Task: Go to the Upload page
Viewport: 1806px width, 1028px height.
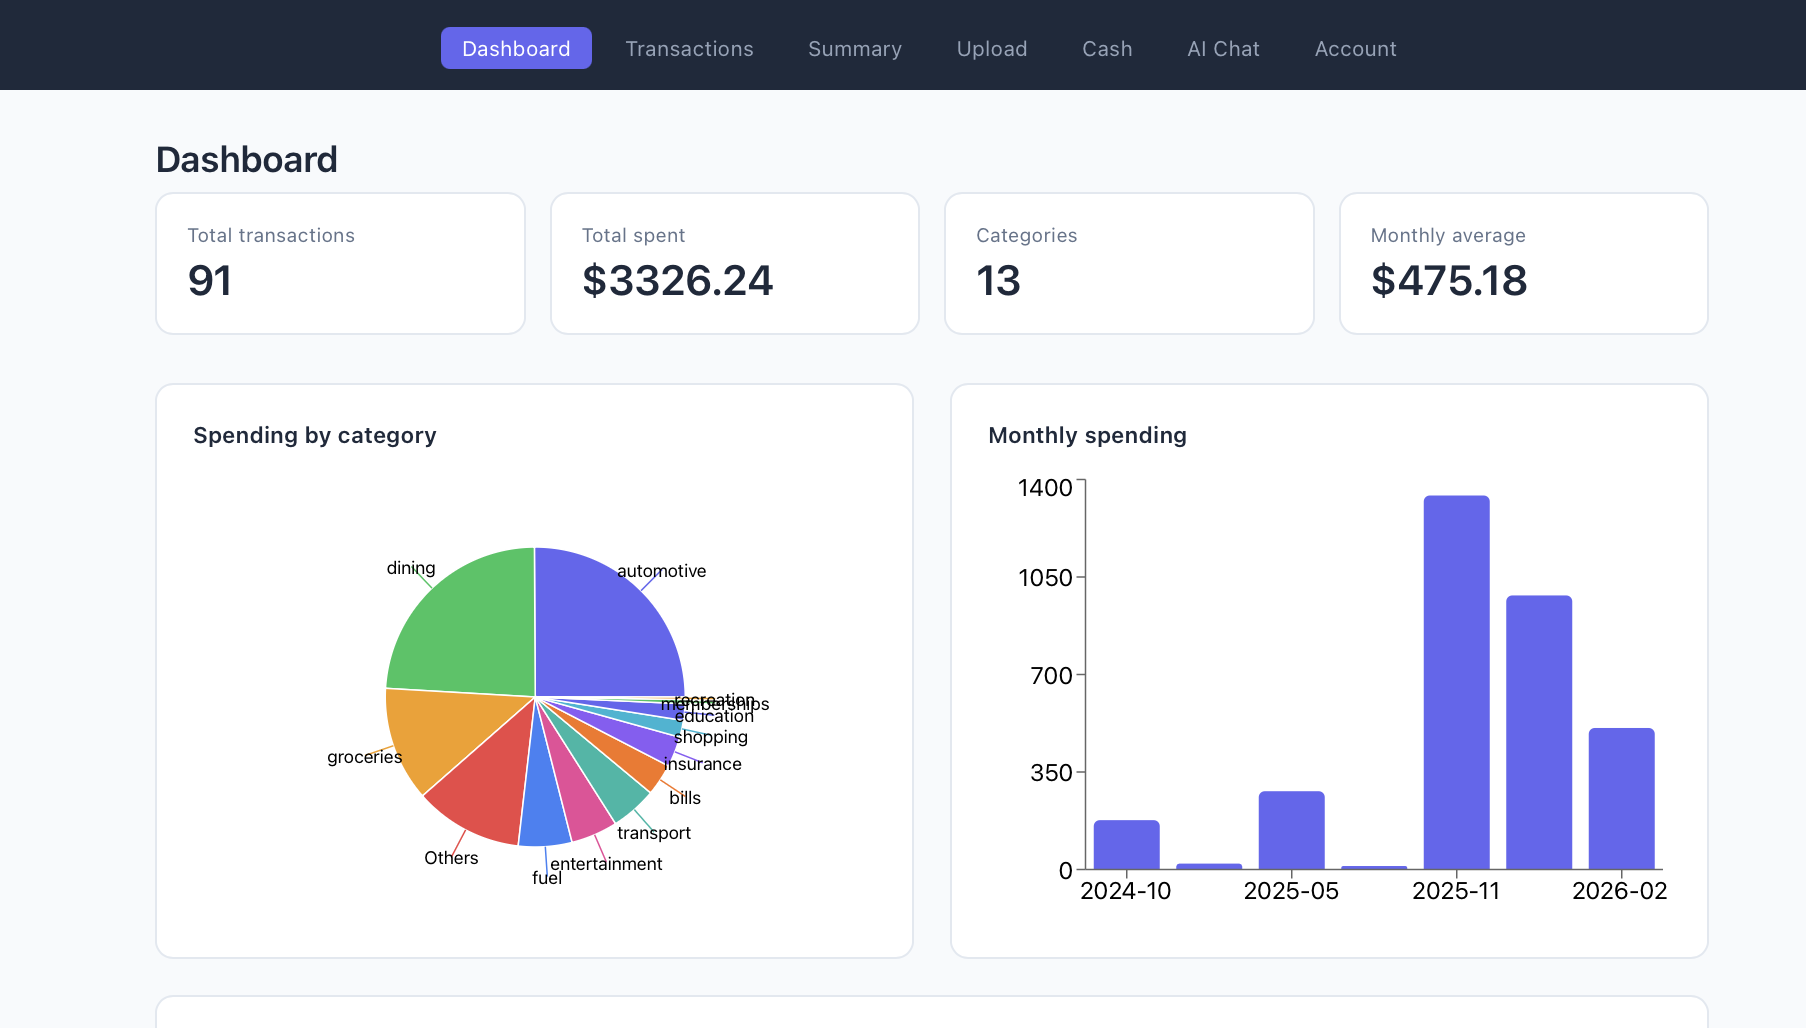Action: pyautogui.click(x=991, y=49)
